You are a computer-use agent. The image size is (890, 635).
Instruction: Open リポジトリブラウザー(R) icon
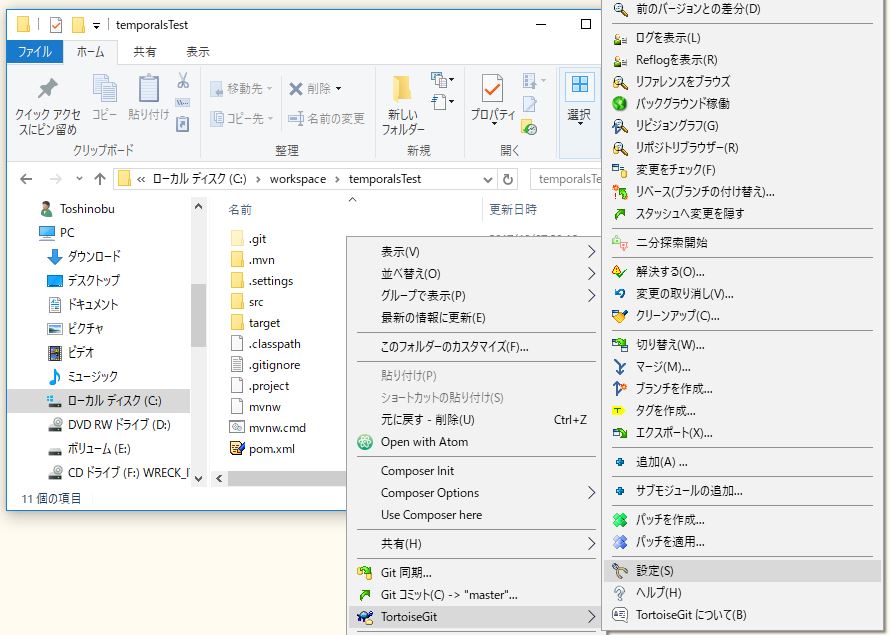click(620, 148)
